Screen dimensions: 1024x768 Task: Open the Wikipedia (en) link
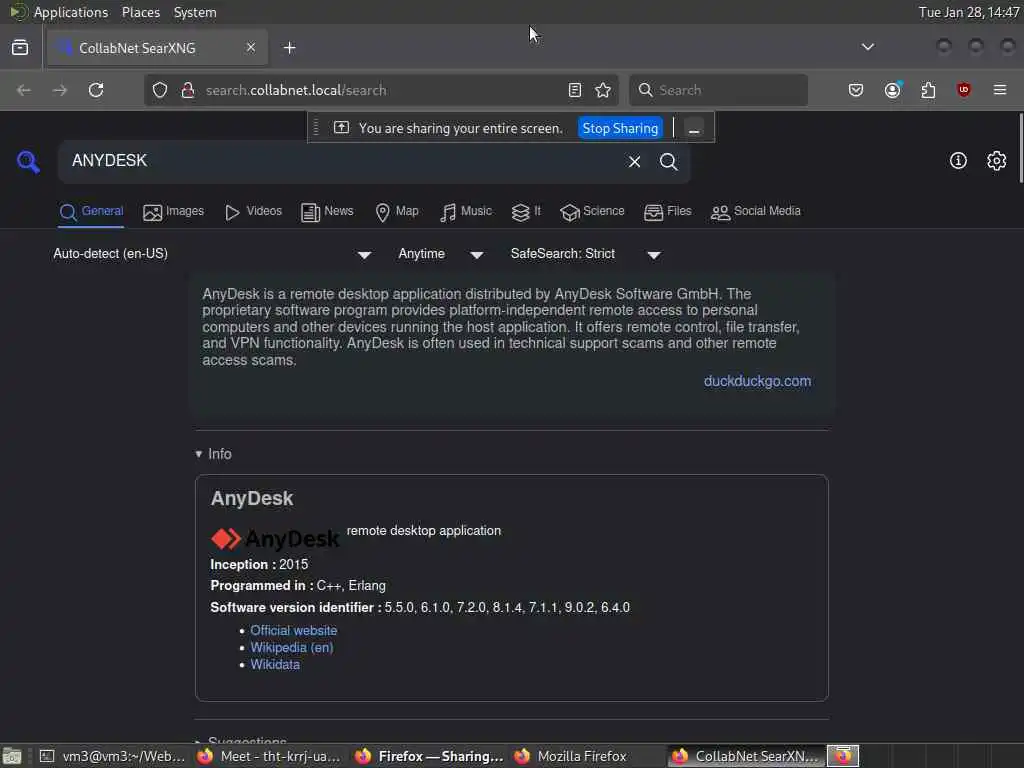(291, 648)
